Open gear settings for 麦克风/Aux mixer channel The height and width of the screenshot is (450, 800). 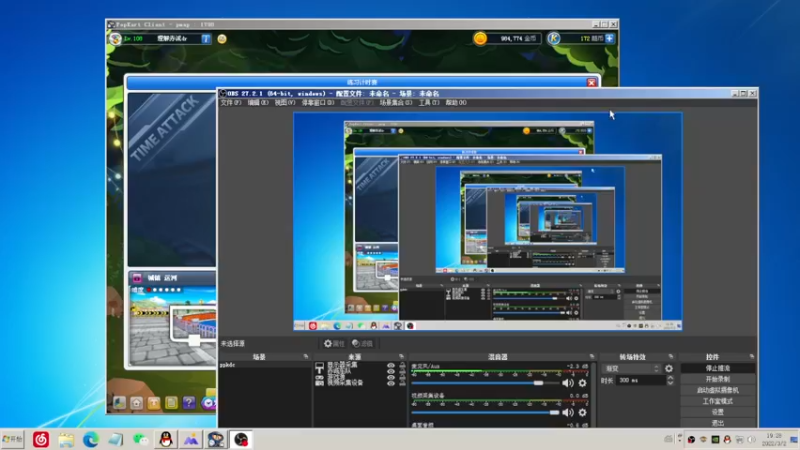tap(582, 383)
